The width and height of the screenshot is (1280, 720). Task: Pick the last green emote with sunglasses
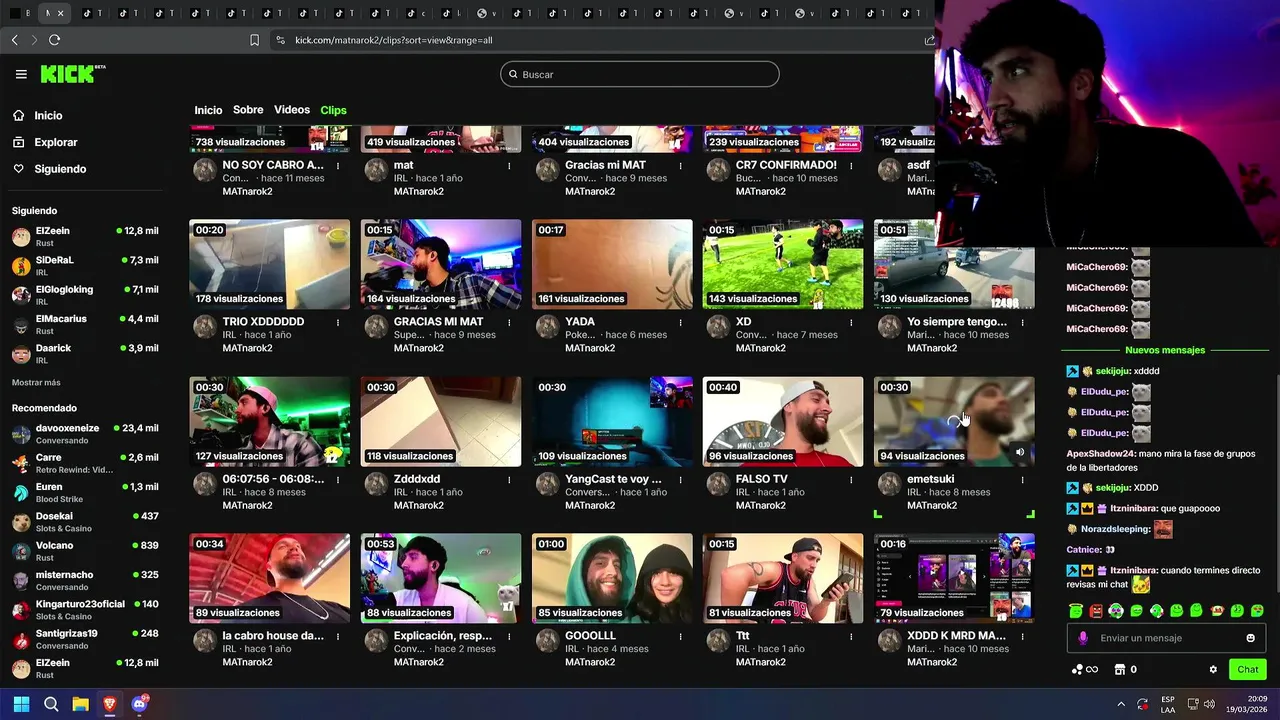pyautogui.click(x=1257, y=610)
